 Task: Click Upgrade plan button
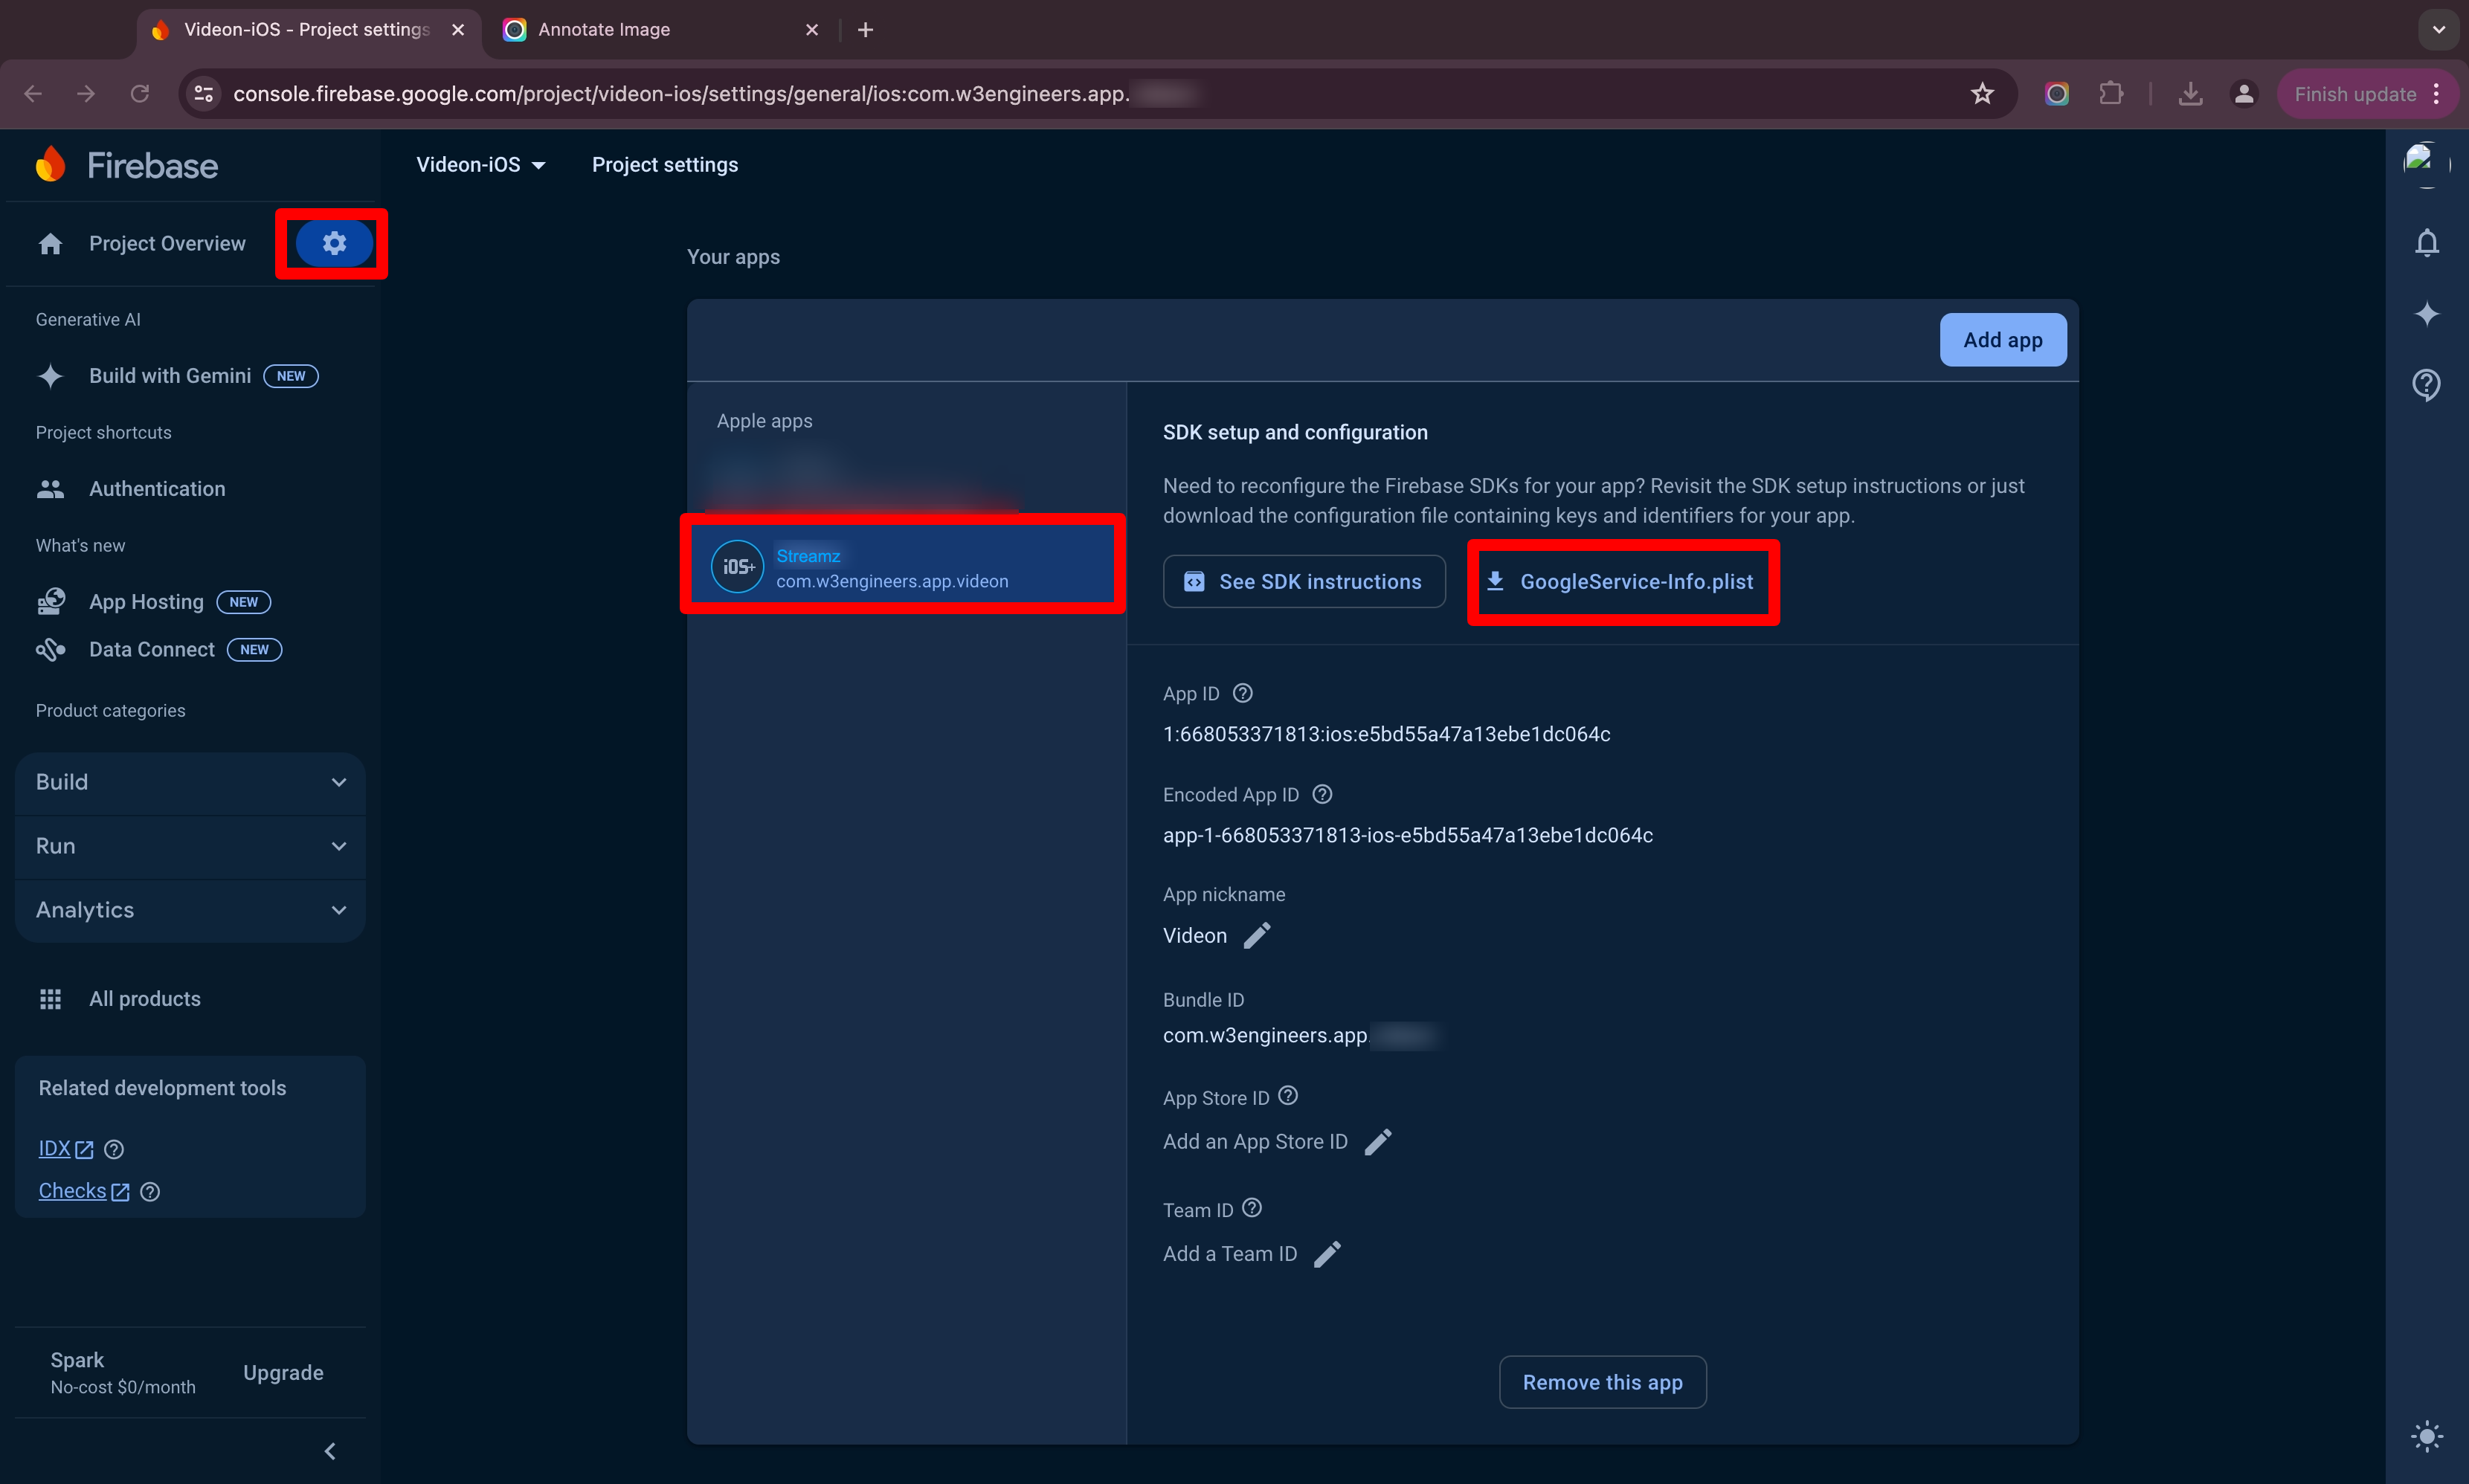click(283, 1373)
